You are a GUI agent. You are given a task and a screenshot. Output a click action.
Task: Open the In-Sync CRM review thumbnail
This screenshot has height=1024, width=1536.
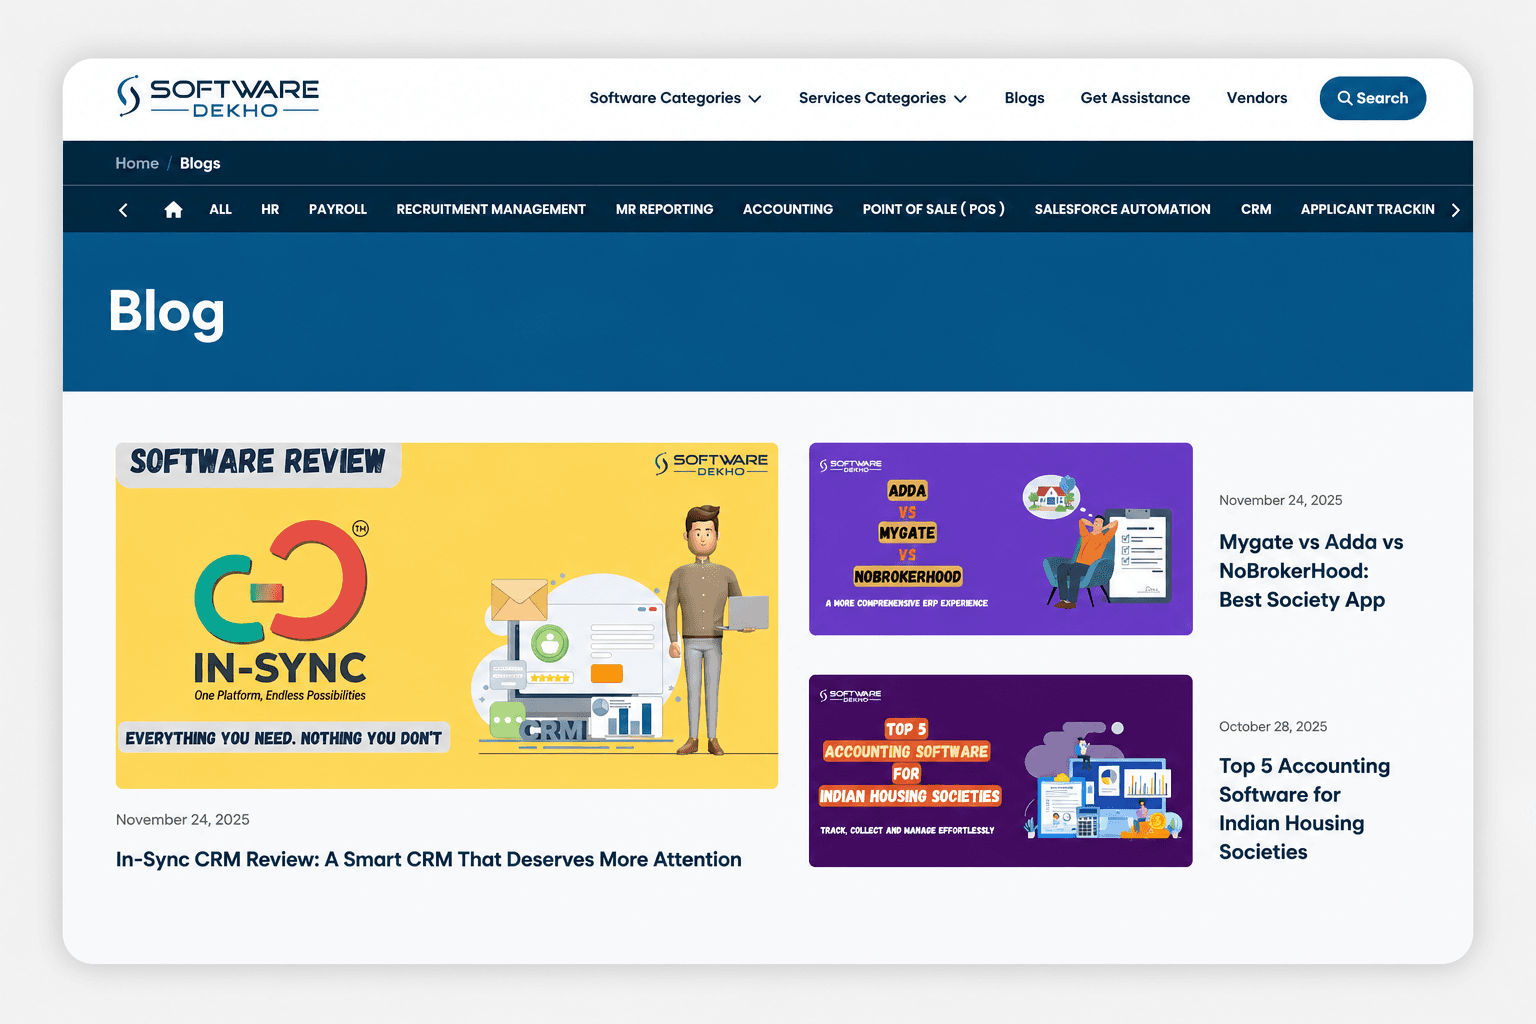[x=447, y=616]
